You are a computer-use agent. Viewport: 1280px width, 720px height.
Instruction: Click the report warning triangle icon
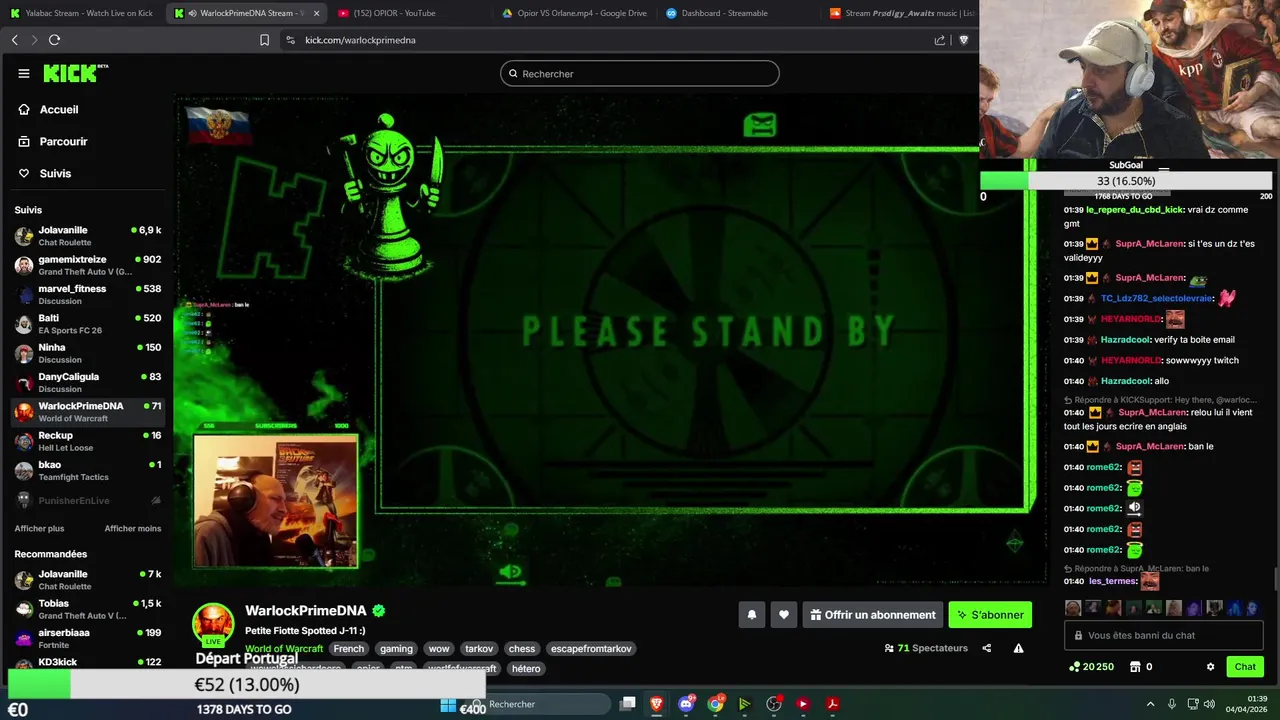(x=1018, y=648)
